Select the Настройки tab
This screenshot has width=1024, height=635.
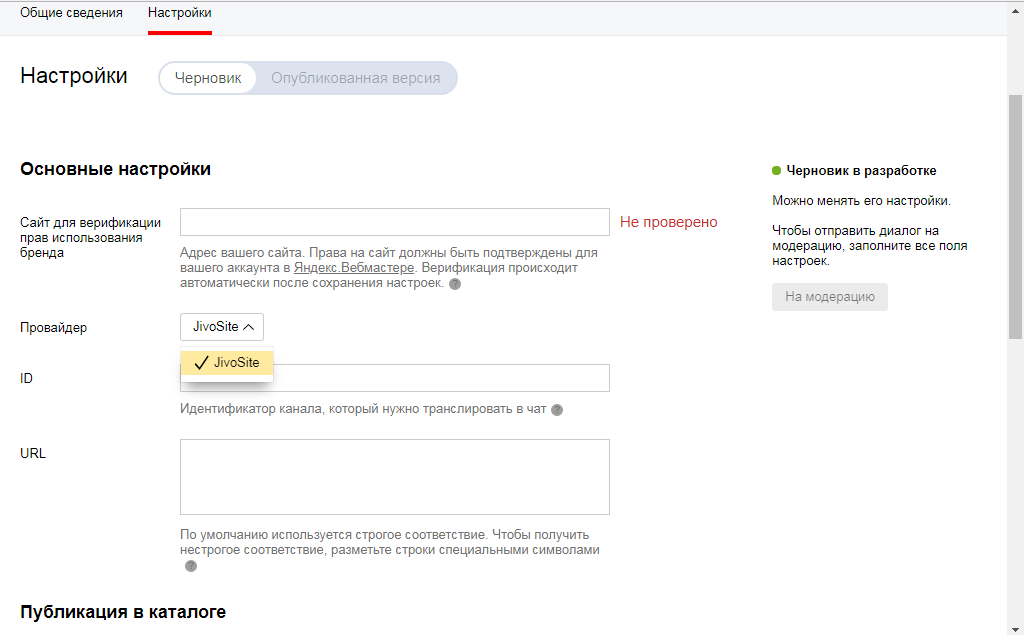click(x=179, y=13)
